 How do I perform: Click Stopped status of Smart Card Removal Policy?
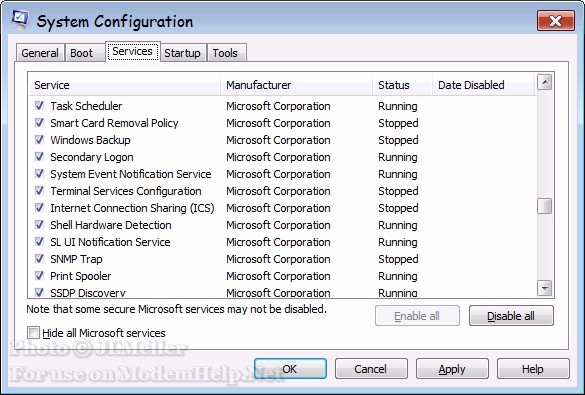pyautogui.click(x=398, y=123)
